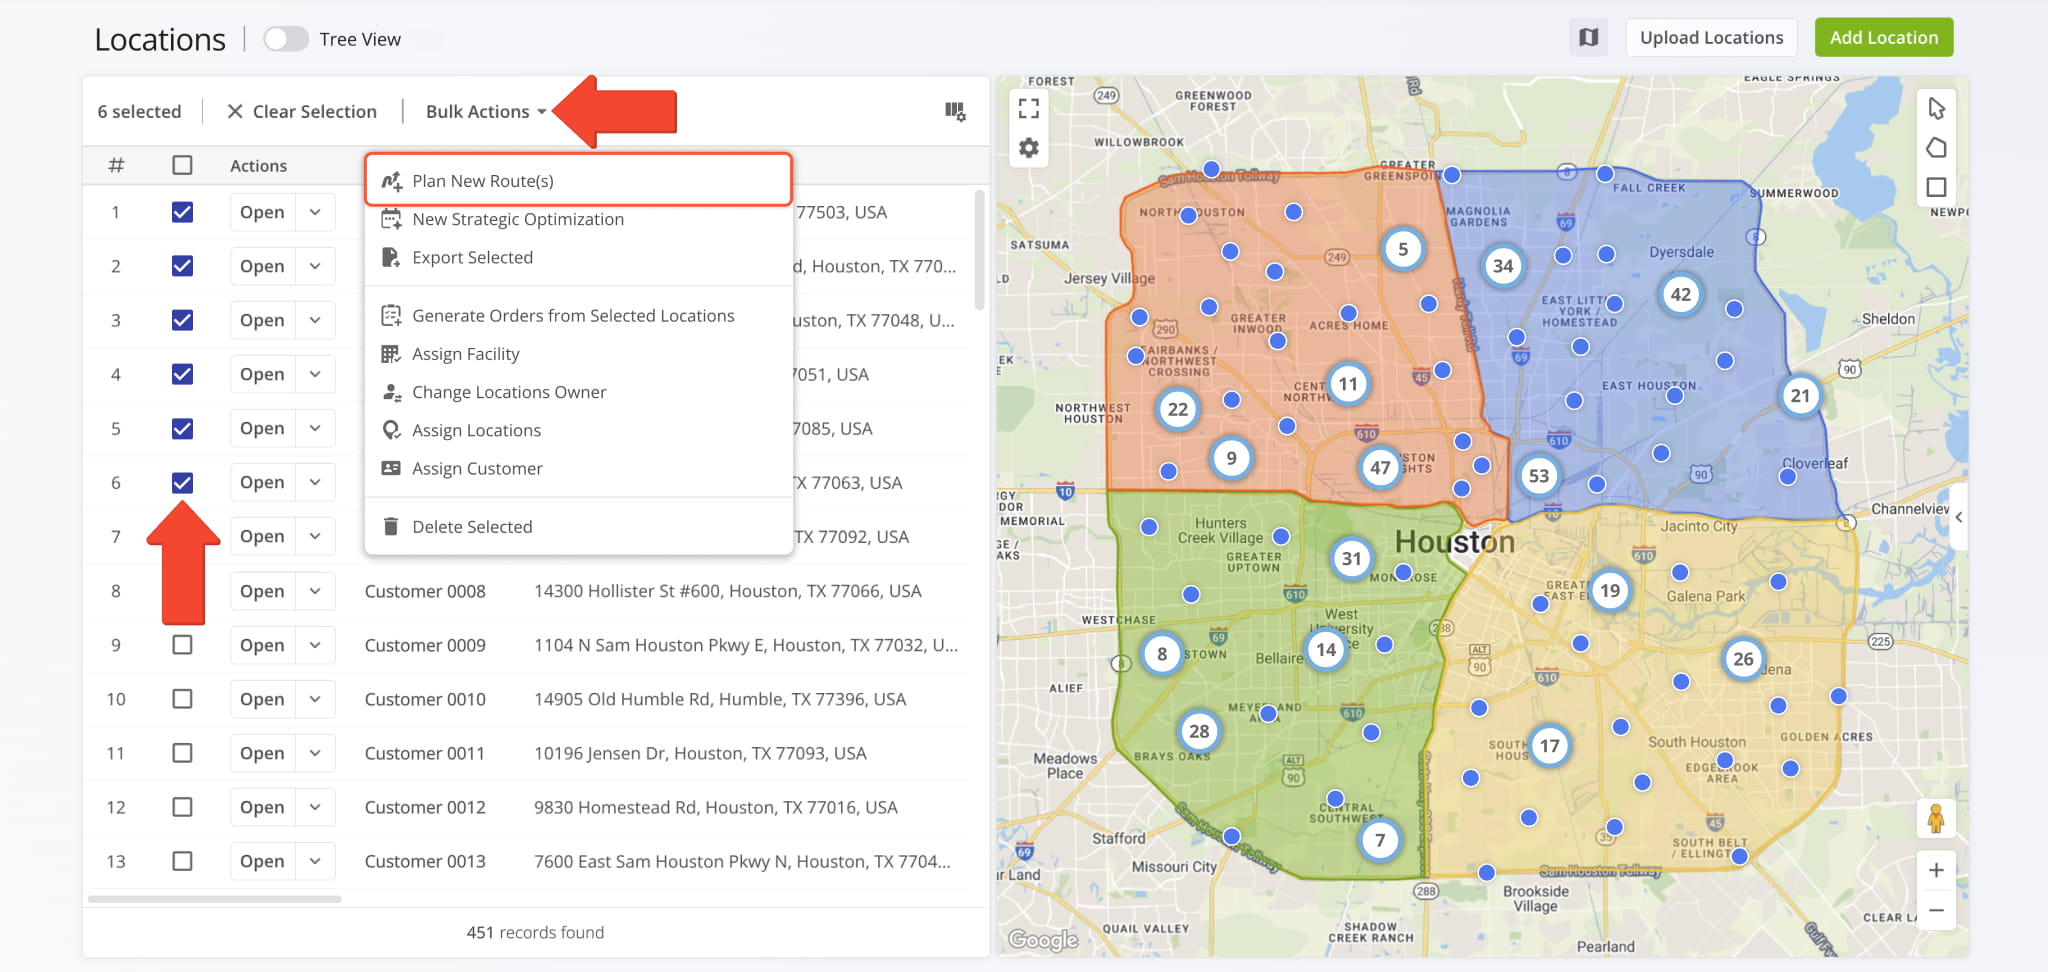The image size is (2048, 972).
Task: Open the Bulk Actions dropdown
Action: click(486, 111)
